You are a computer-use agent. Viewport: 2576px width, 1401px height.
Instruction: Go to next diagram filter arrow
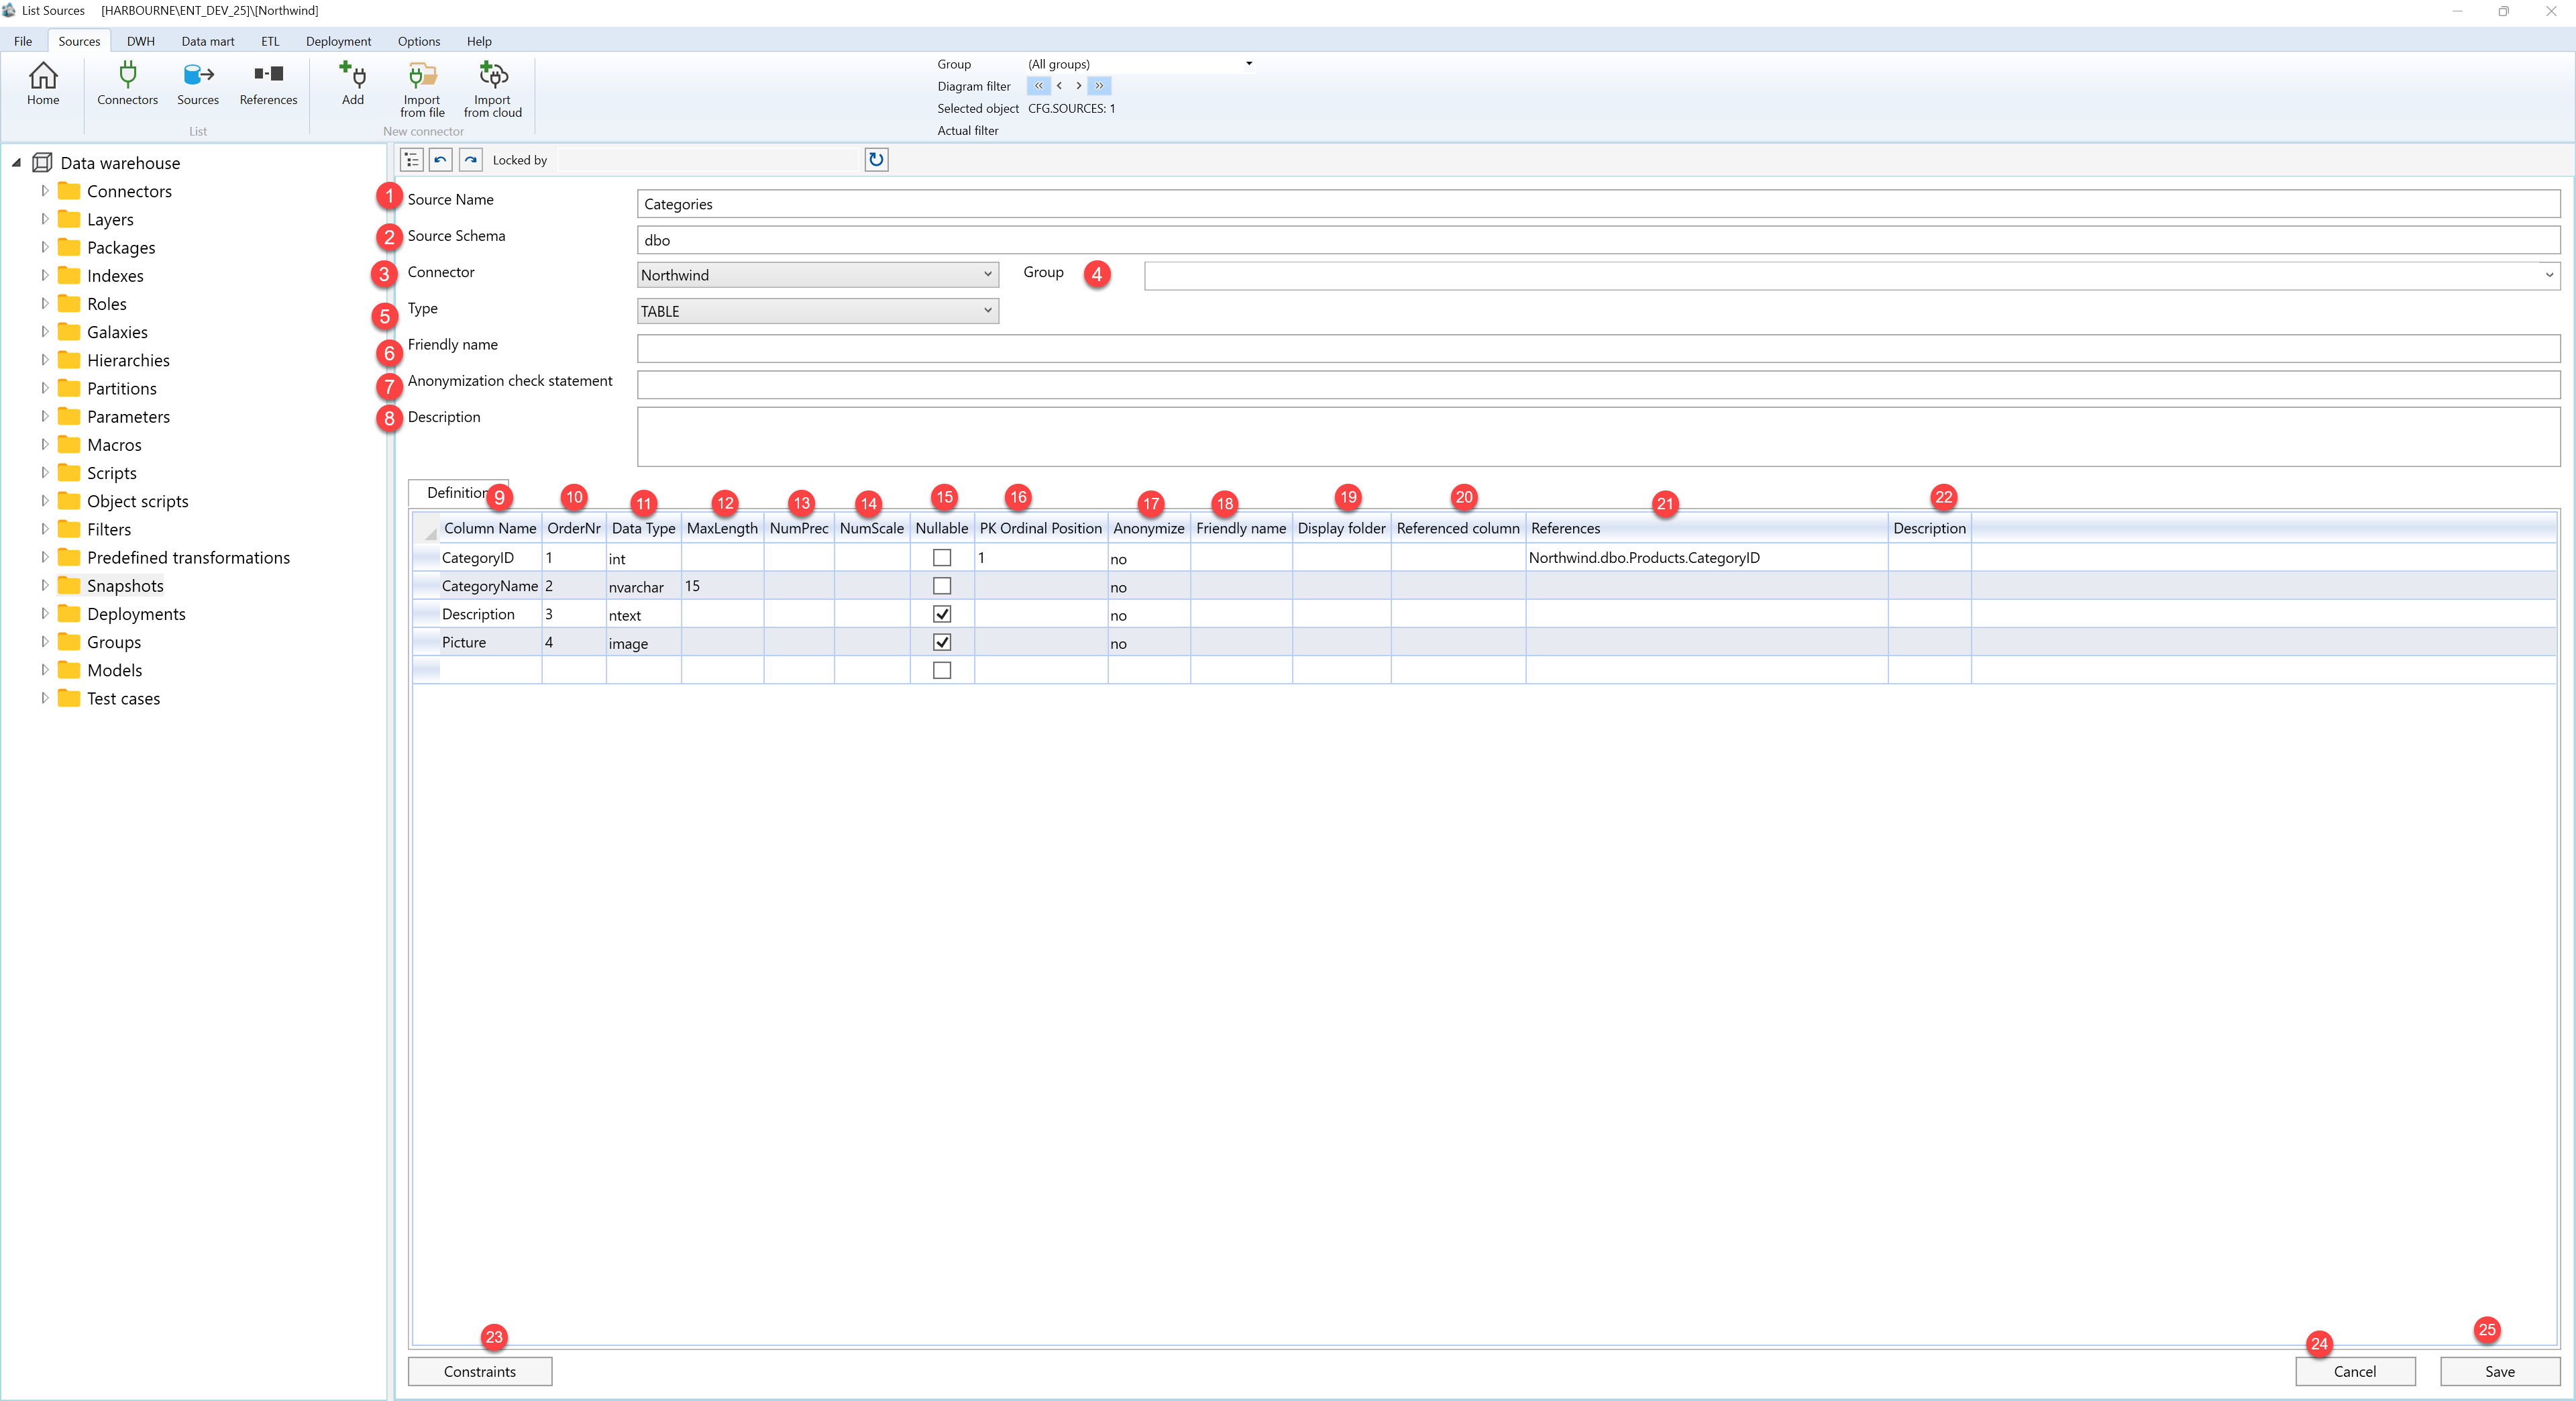coord(1078,86)
